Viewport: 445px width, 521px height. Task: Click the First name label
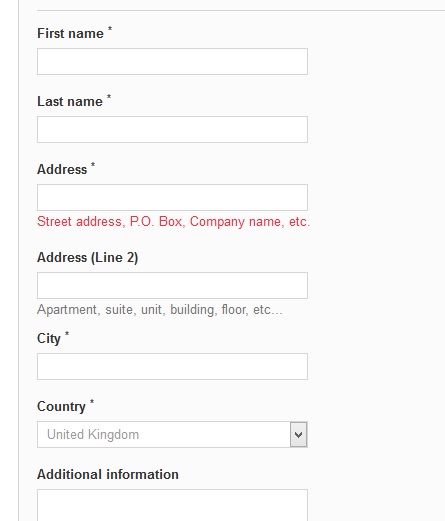point(70,33)
